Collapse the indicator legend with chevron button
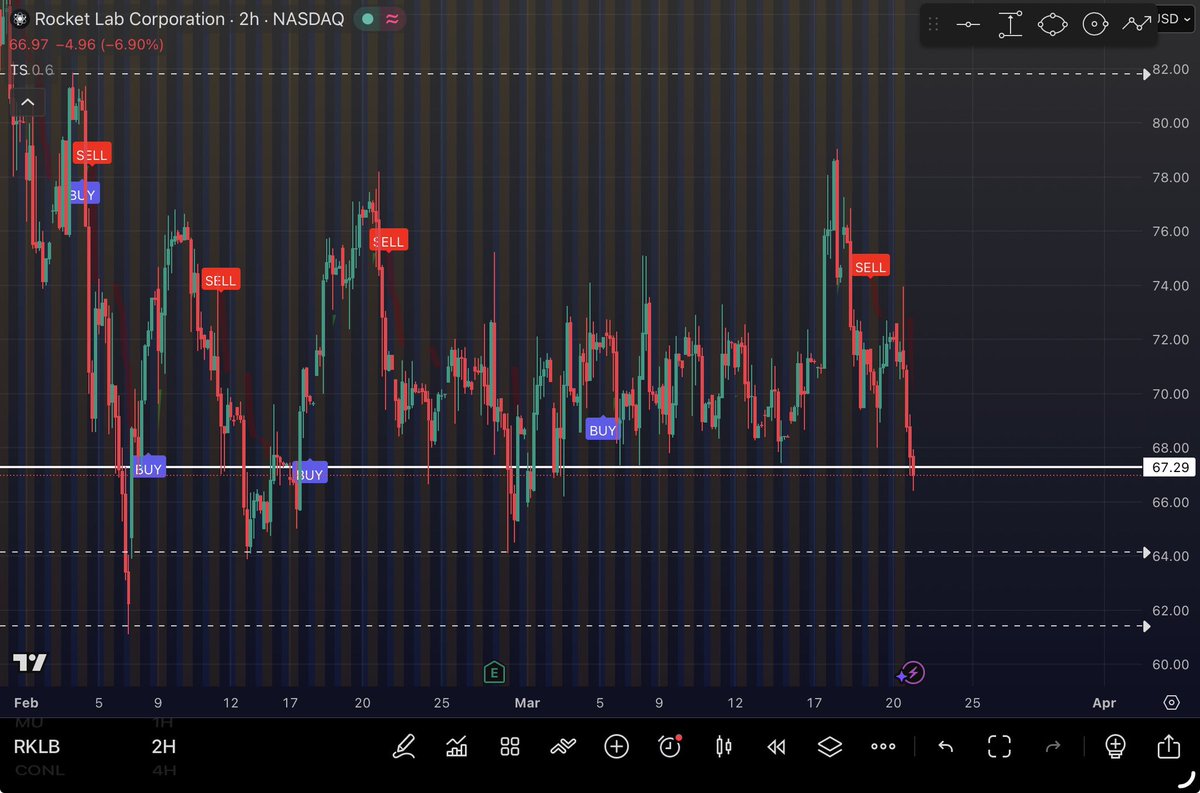 point(27,102)
